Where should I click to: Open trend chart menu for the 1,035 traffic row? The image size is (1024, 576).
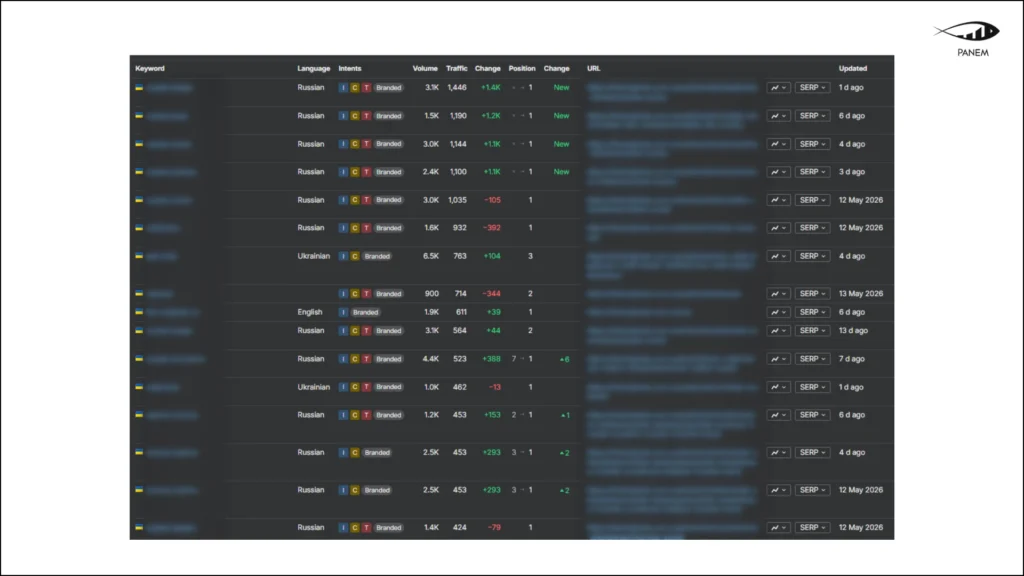[x=778, y=200]
